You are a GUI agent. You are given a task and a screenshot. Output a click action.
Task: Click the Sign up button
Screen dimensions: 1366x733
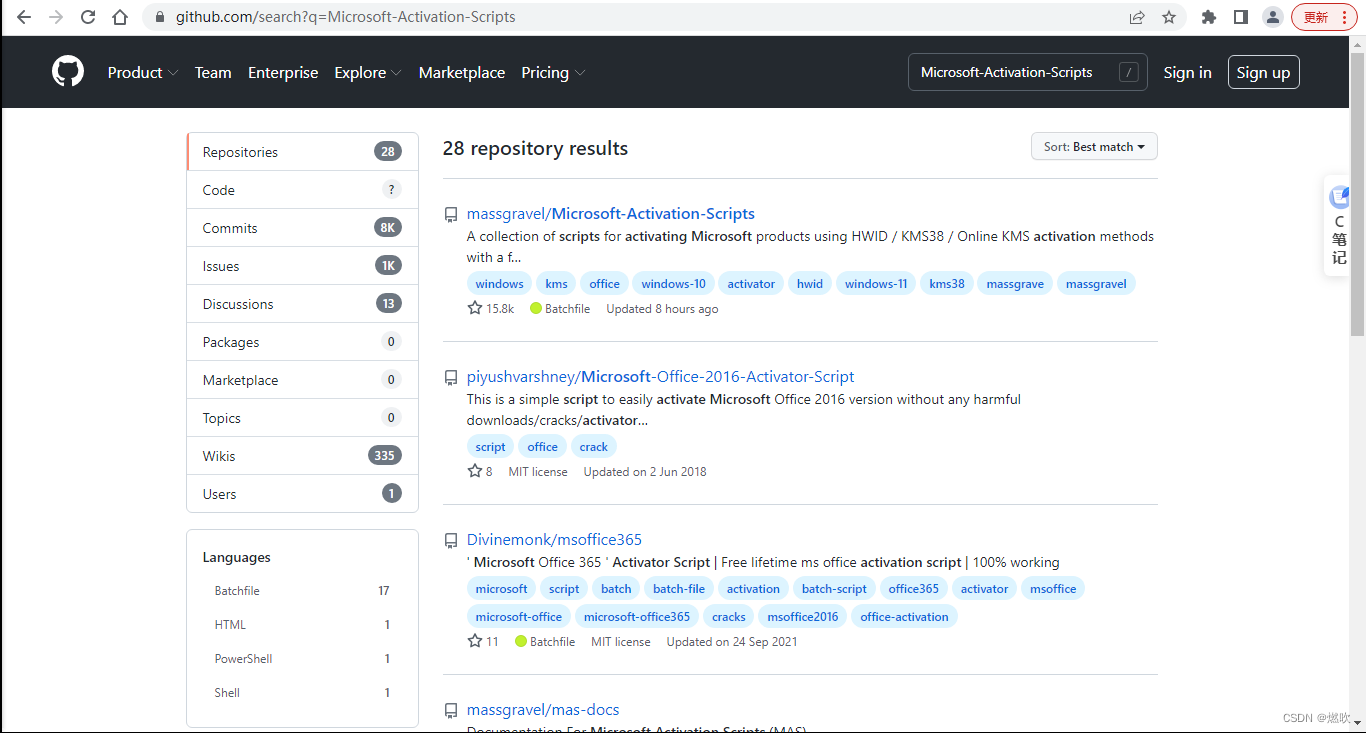point(1263,72)
